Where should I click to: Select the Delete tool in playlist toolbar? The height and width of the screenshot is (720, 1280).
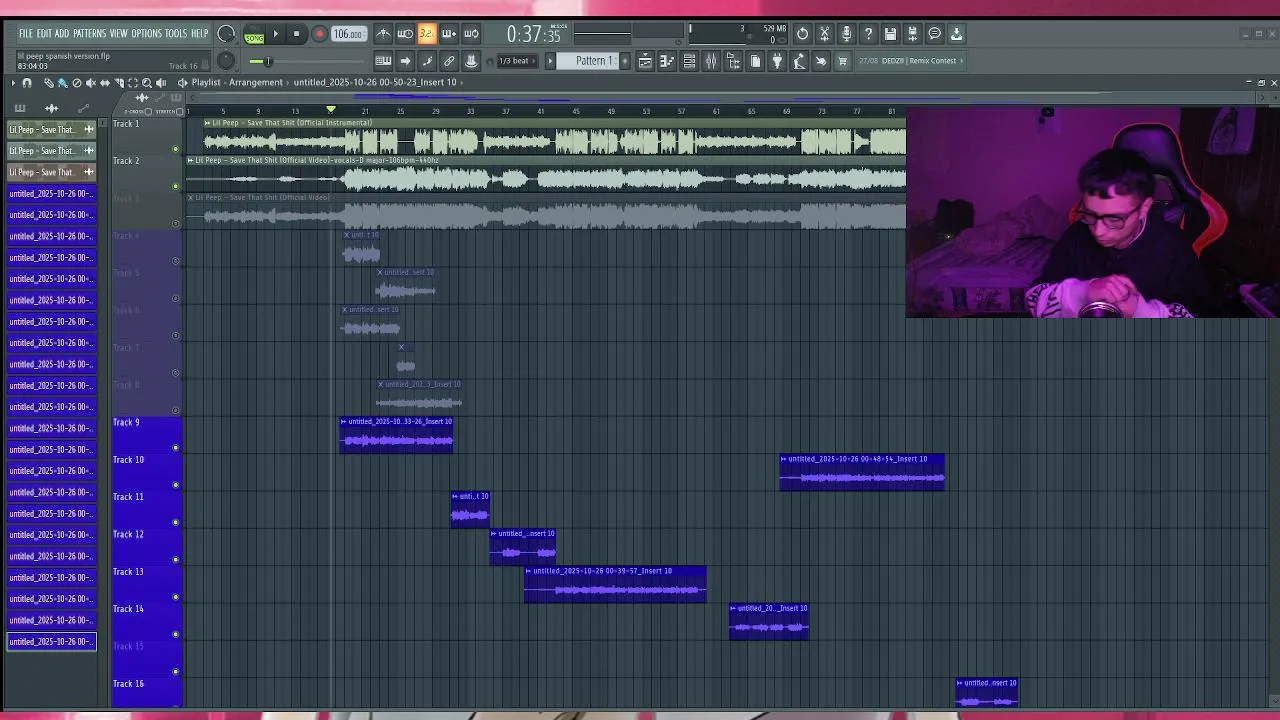tap(77, 82)
